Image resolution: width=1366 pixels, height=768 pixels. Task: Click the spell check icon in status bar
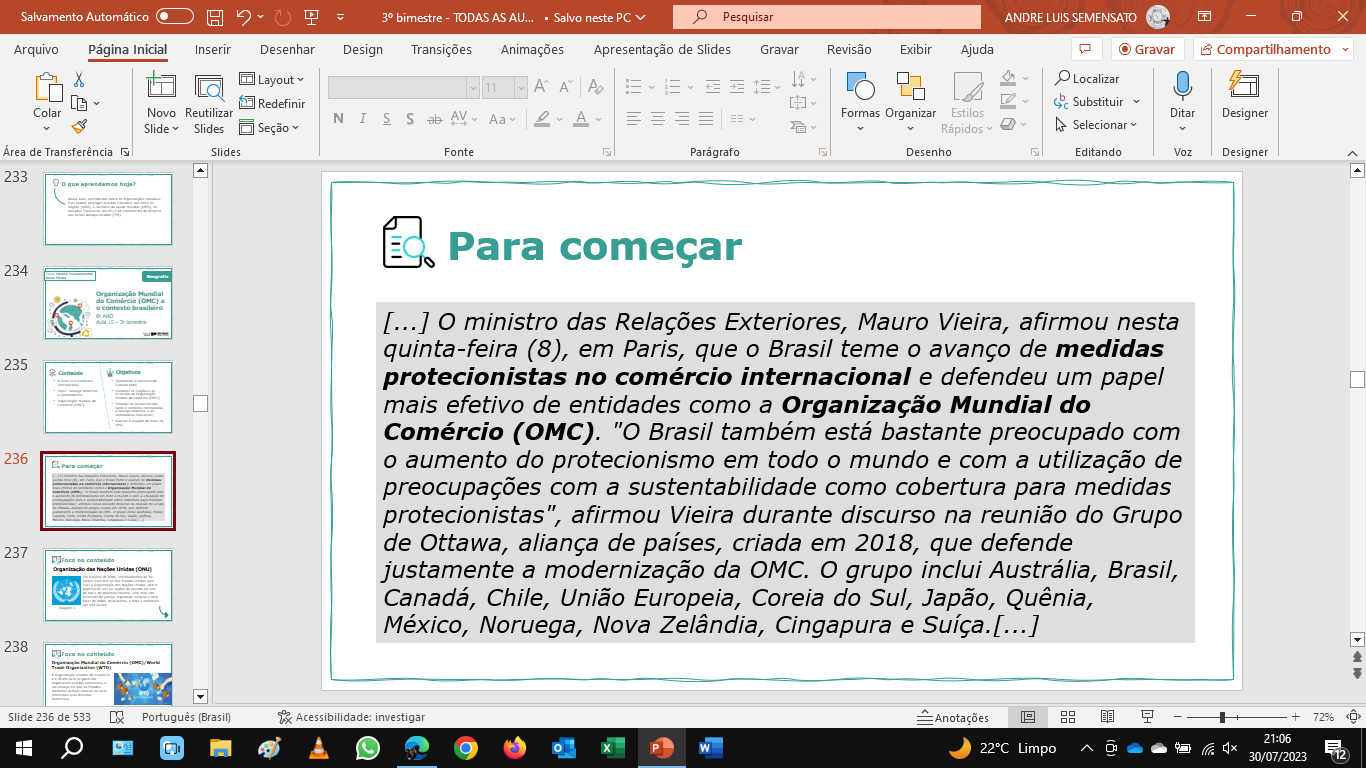point(117,717)
